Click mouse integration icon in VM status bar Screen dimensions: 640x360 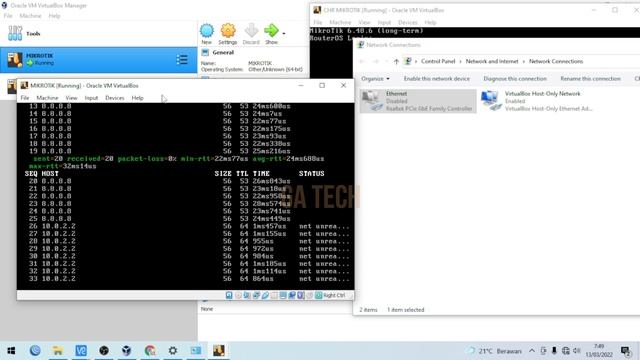point(310,295)
